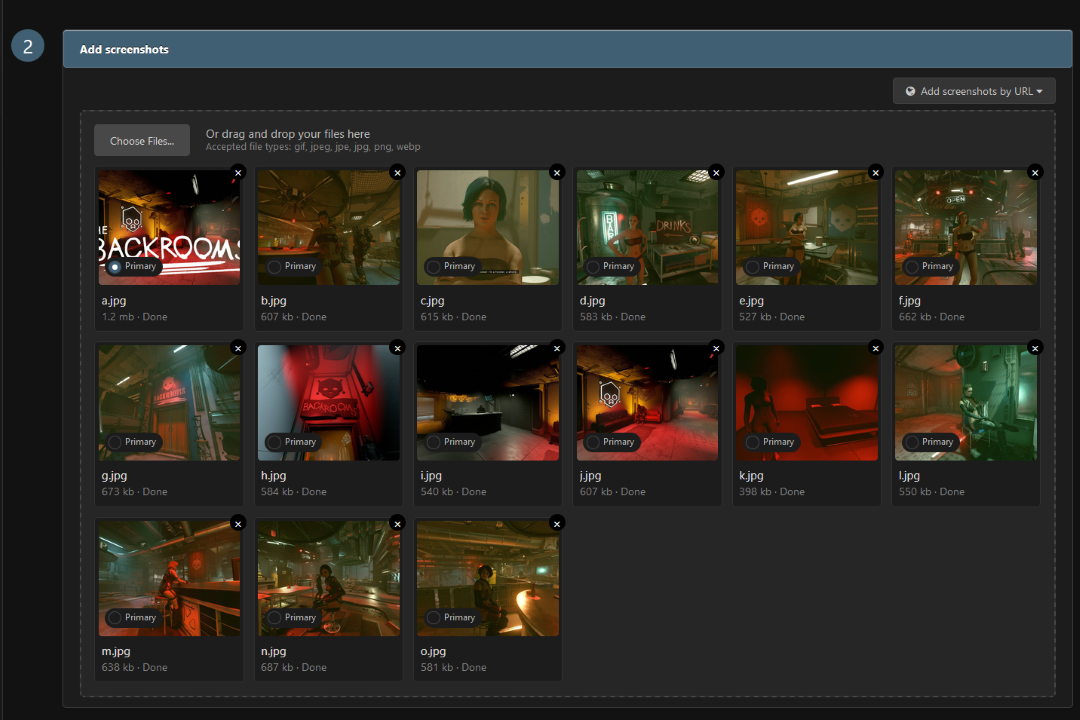Open the c.jpg portrait thumbnail
Screen dimensions: 1080x720
tap(488, 227)
